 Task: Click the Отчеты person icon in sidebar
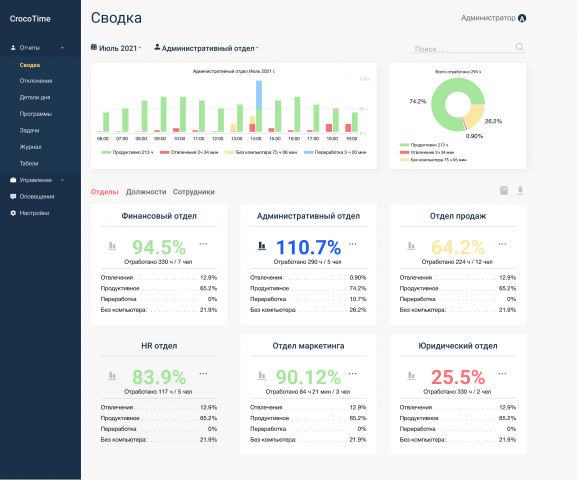click(13, 47)
